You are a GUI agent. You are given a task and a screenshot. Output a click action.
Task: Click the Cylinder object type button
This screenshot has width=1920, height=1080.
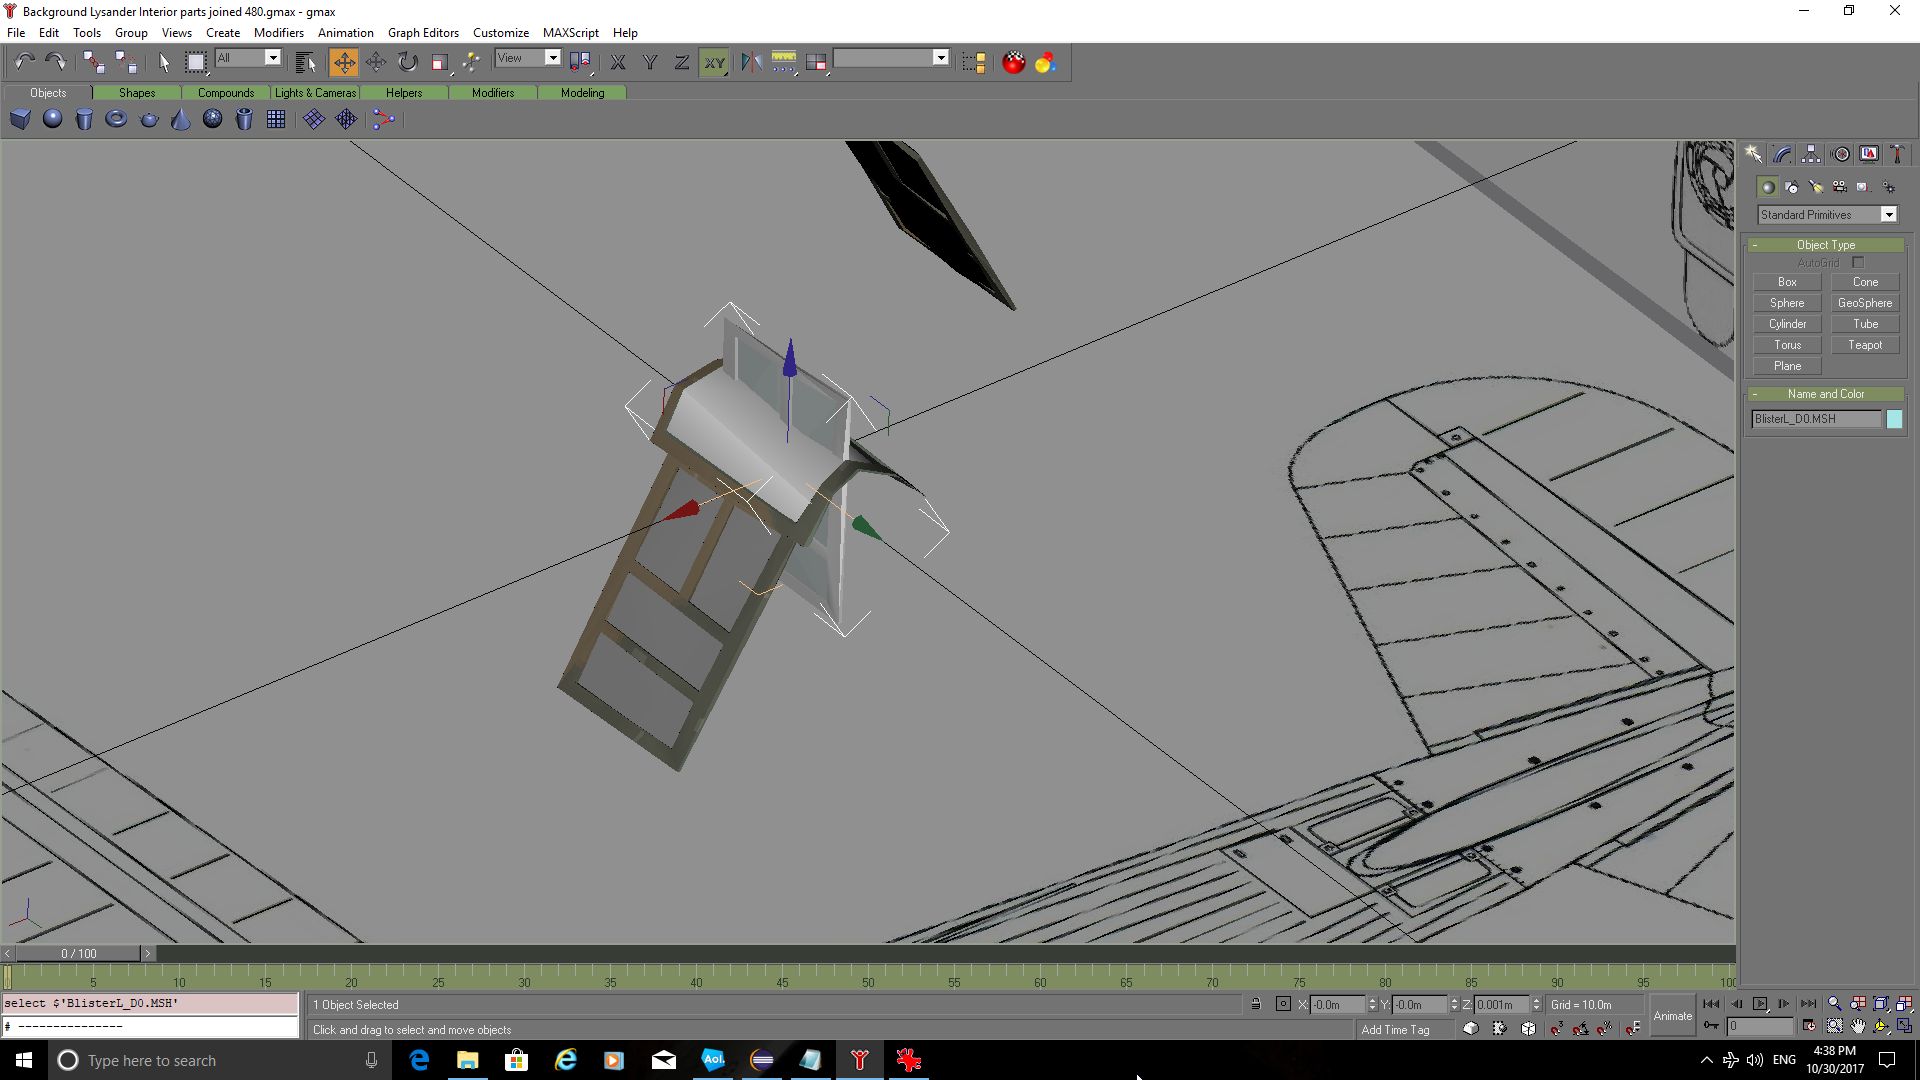pos(1787,324)
